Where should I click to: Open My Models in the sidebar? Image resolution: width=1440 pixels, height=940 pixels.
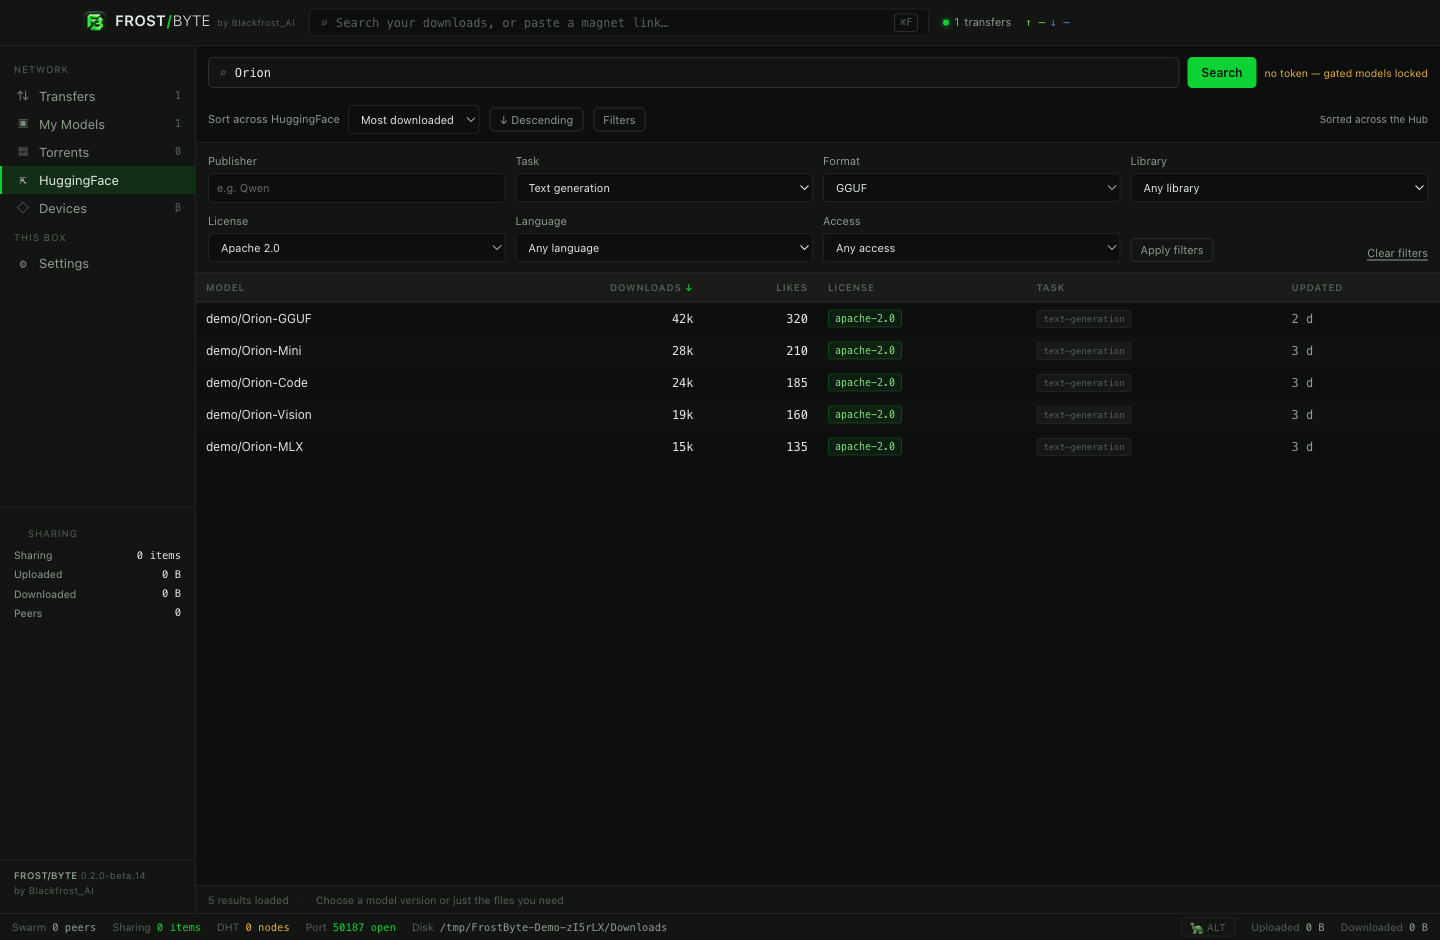point(98,124)
